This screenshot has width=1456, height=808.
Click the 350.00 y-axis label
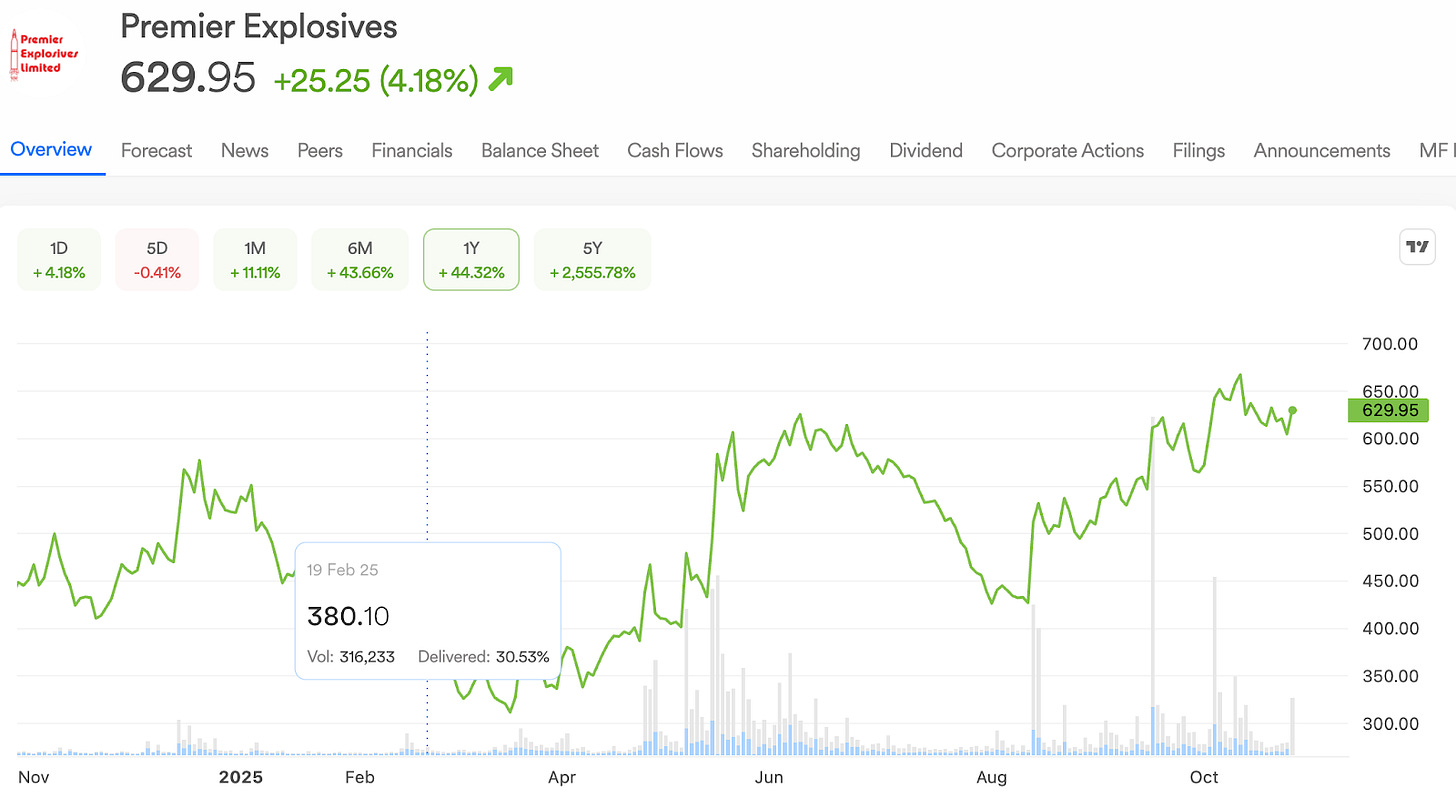pyautogui.click(x=1390, y=676)
